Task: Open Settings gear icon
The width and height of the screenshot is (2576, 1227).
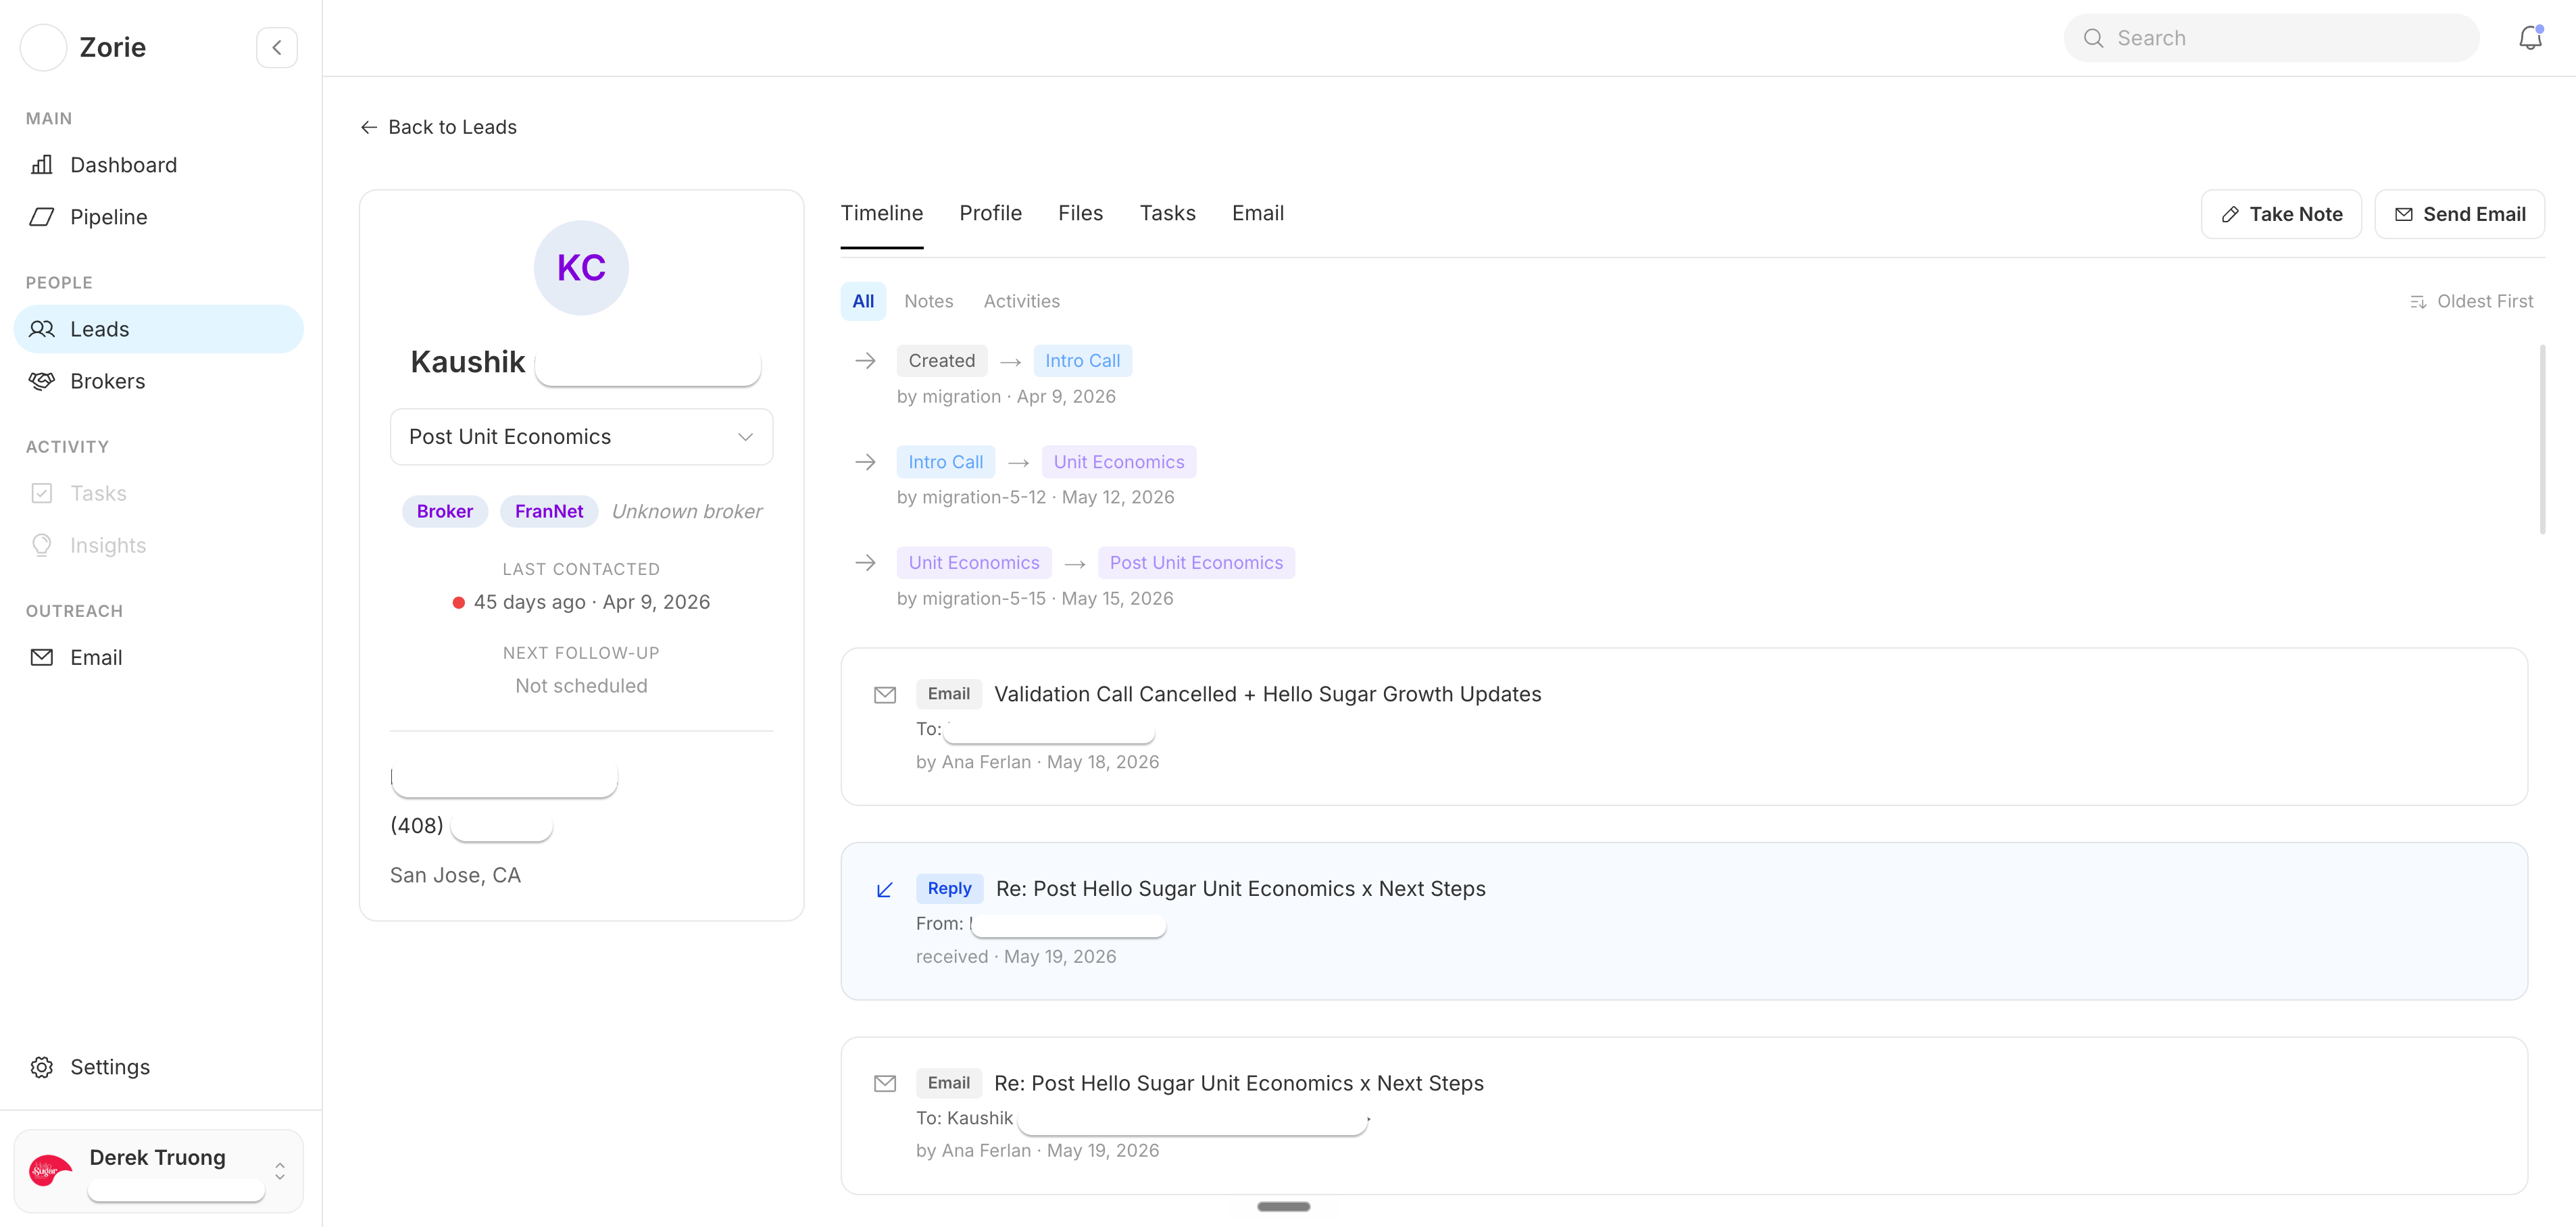Action: [x=42, y=1067]
